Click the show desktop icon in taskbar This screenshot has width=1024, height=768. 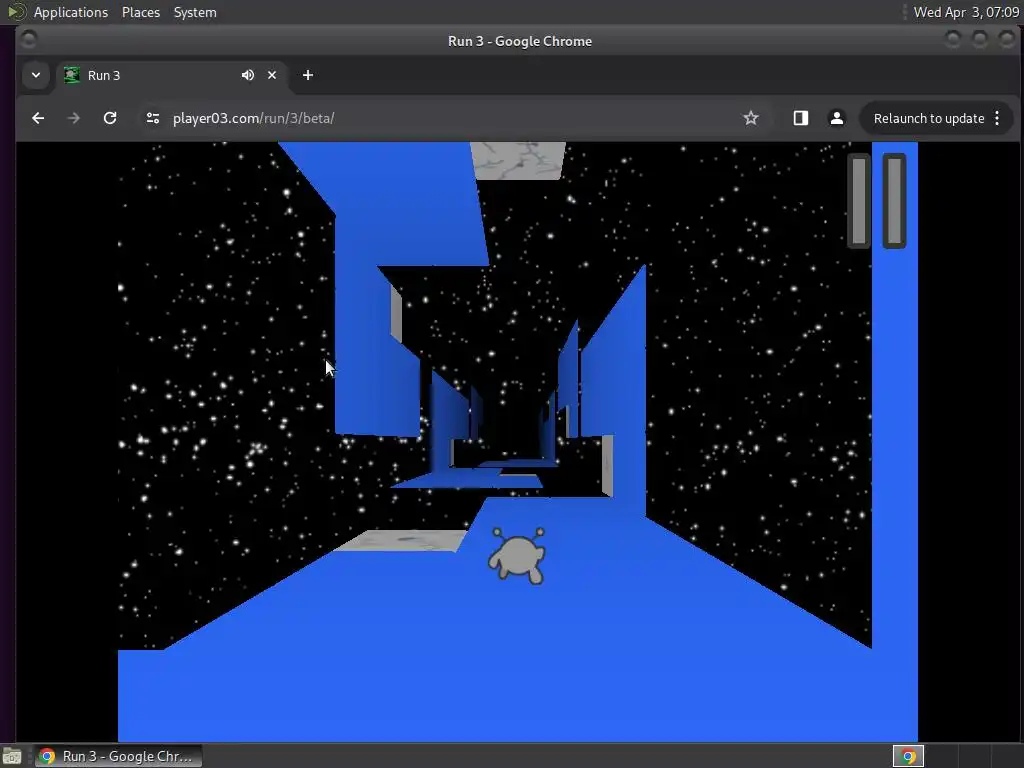pyautogui.click(x=12, y=756)
